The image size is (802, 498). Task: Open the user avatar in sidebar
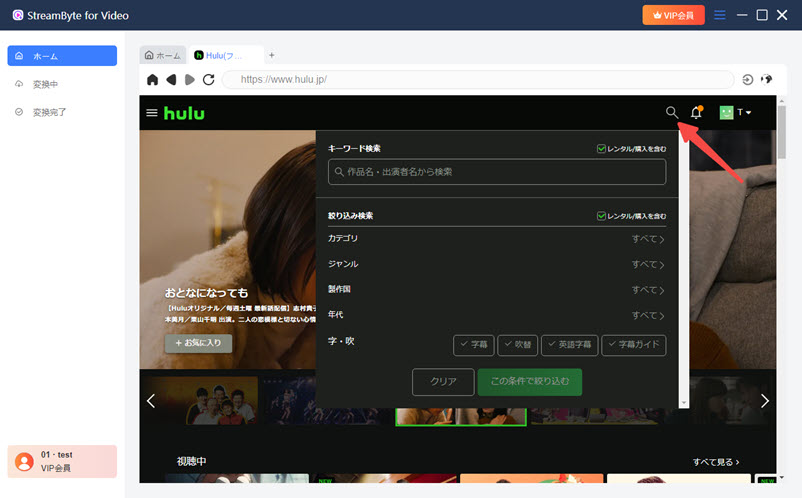[24, 462]
